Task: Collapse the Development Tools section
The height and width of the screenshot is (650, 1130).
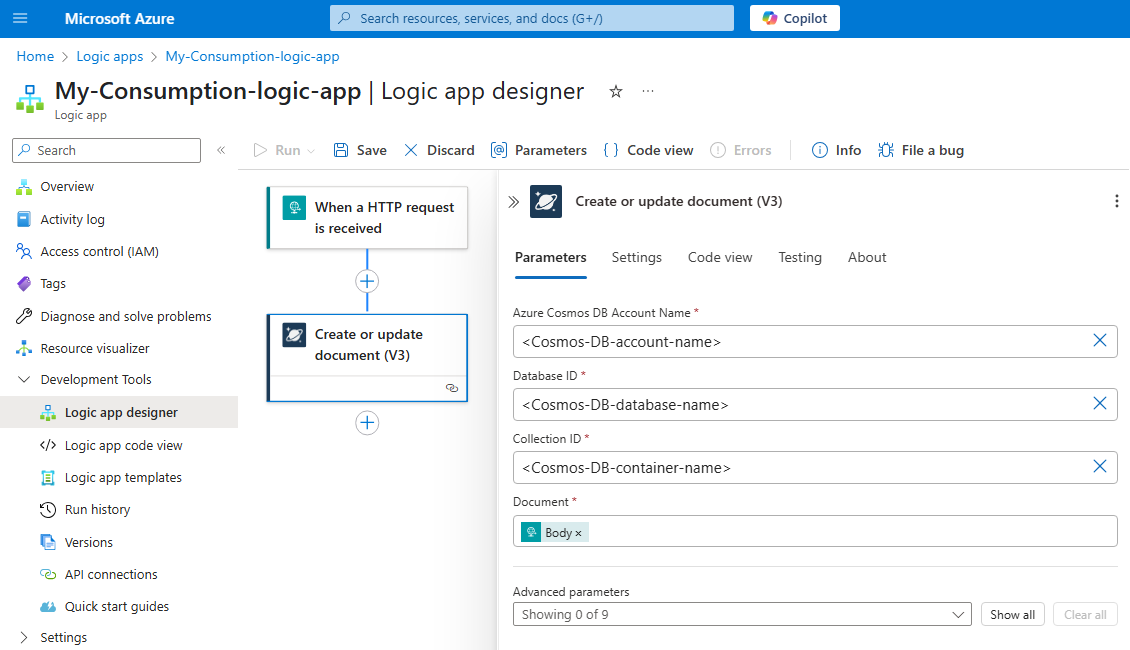Action: click(24, 380)
